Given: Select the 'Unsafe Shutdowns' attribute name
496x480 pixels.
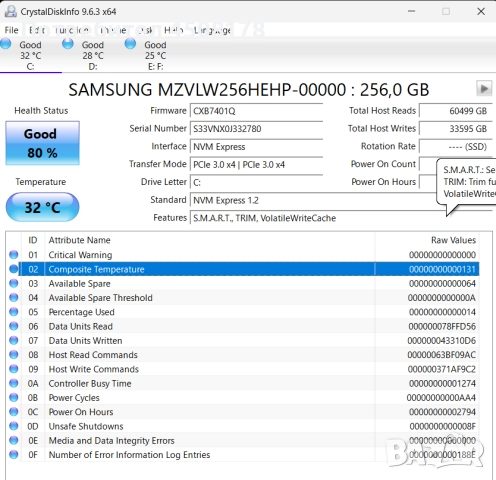Looking at the screenshot, I should 86,426.
